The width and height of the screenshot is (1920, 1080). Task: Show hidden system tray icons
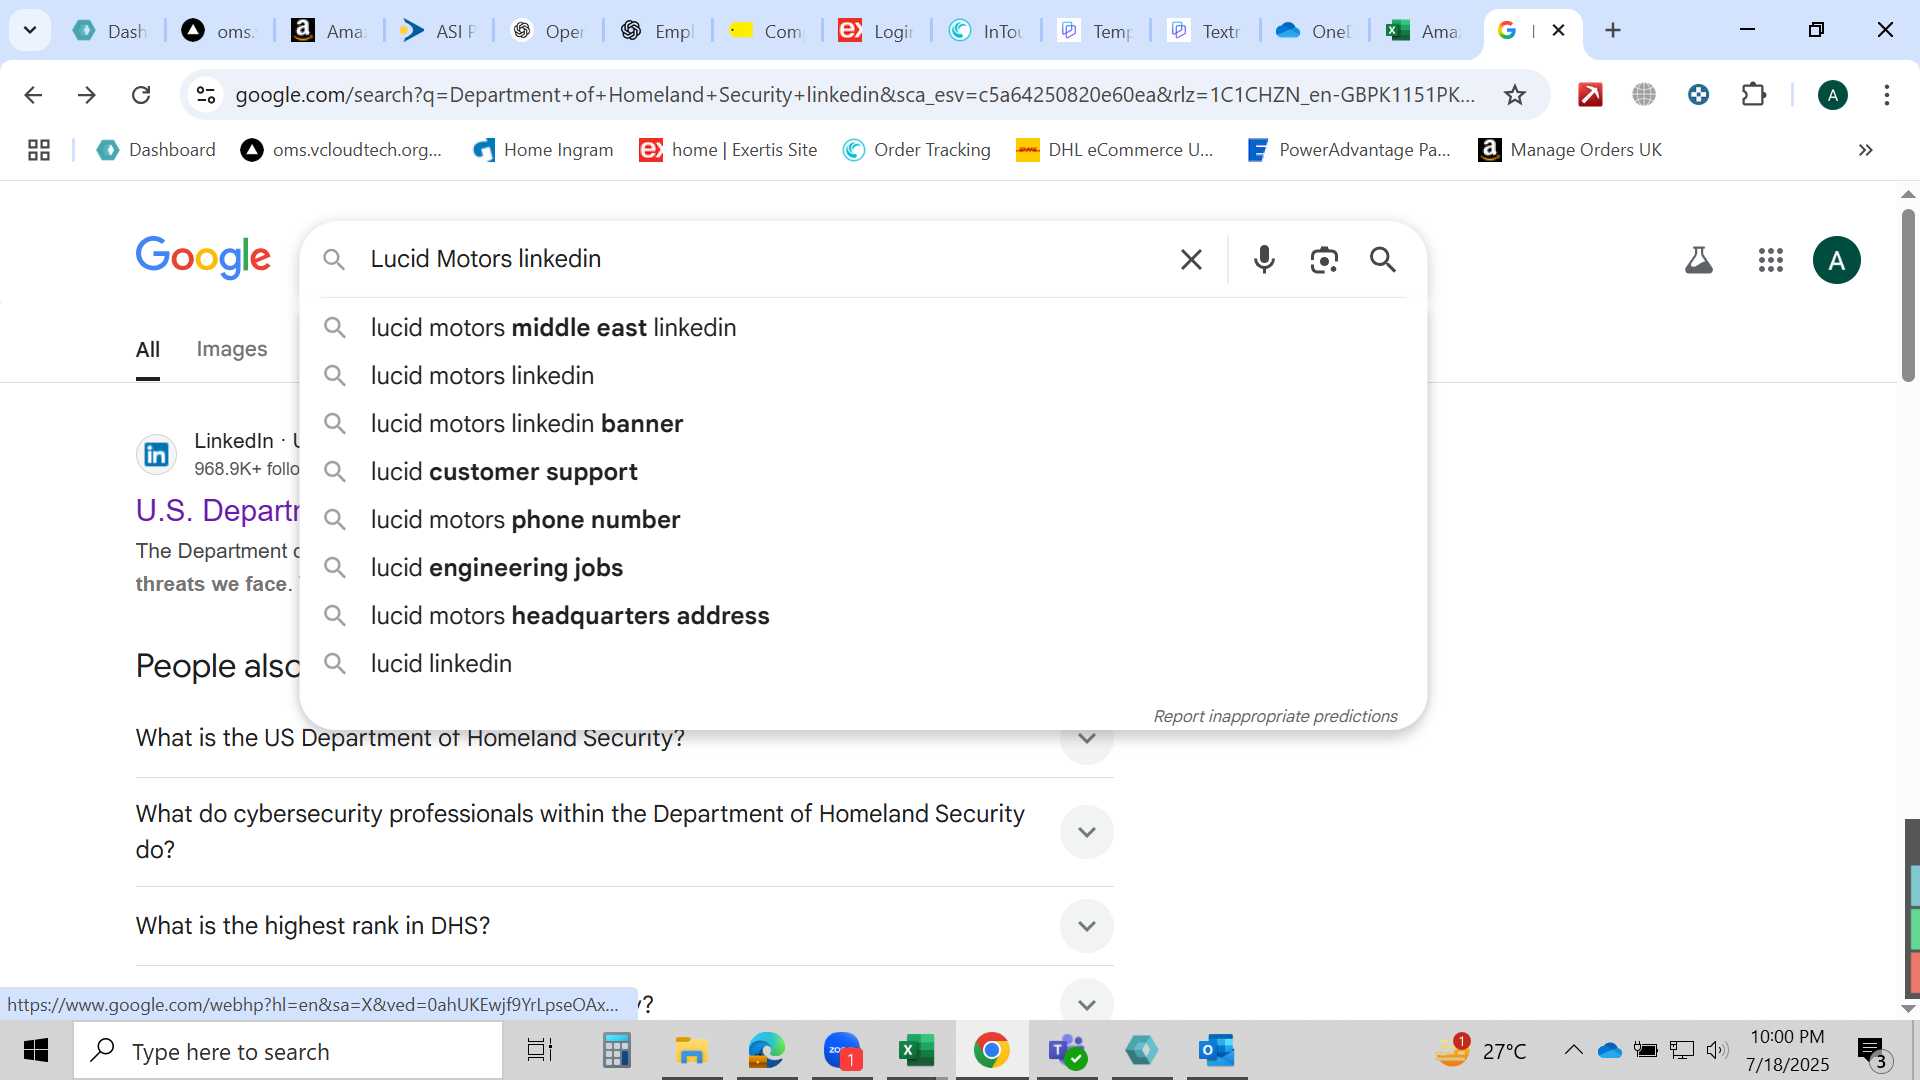pos(1573,1050)
